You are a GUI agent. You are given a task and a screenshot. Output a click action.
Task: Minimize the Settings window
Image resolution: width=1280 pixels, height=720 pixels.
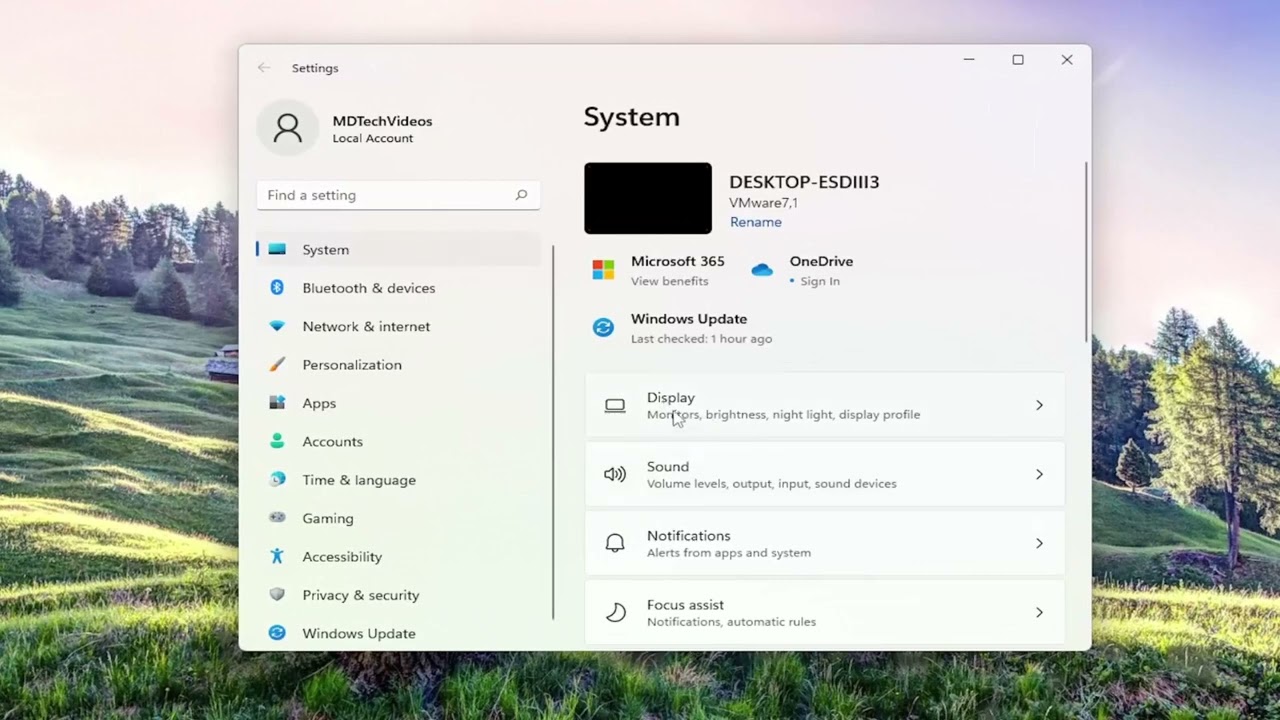pyautogui.click(x=969, y=60)
